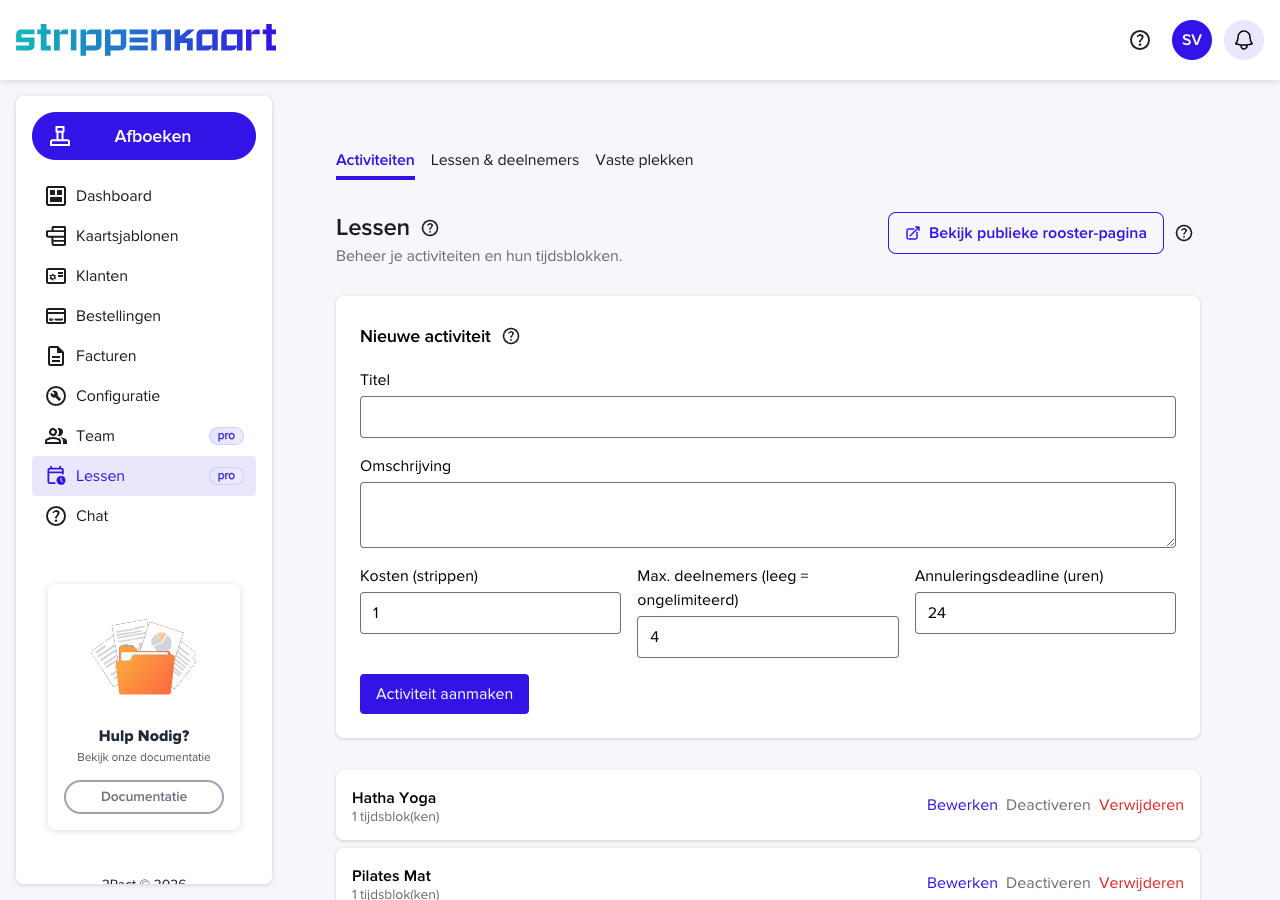Viewport: 1280px width, 900px height.
Task: Open the SV user avatar menu
Action: point(1192,40)
